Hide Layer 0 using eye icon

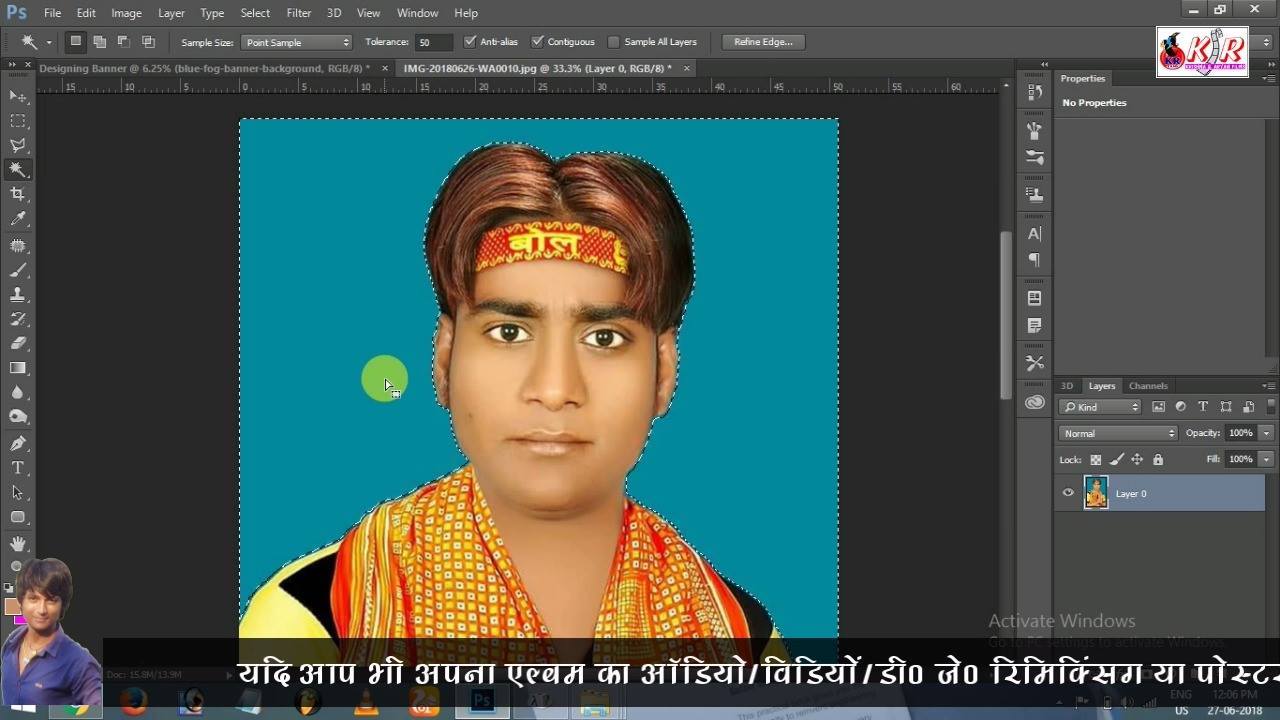[1068, 493]
